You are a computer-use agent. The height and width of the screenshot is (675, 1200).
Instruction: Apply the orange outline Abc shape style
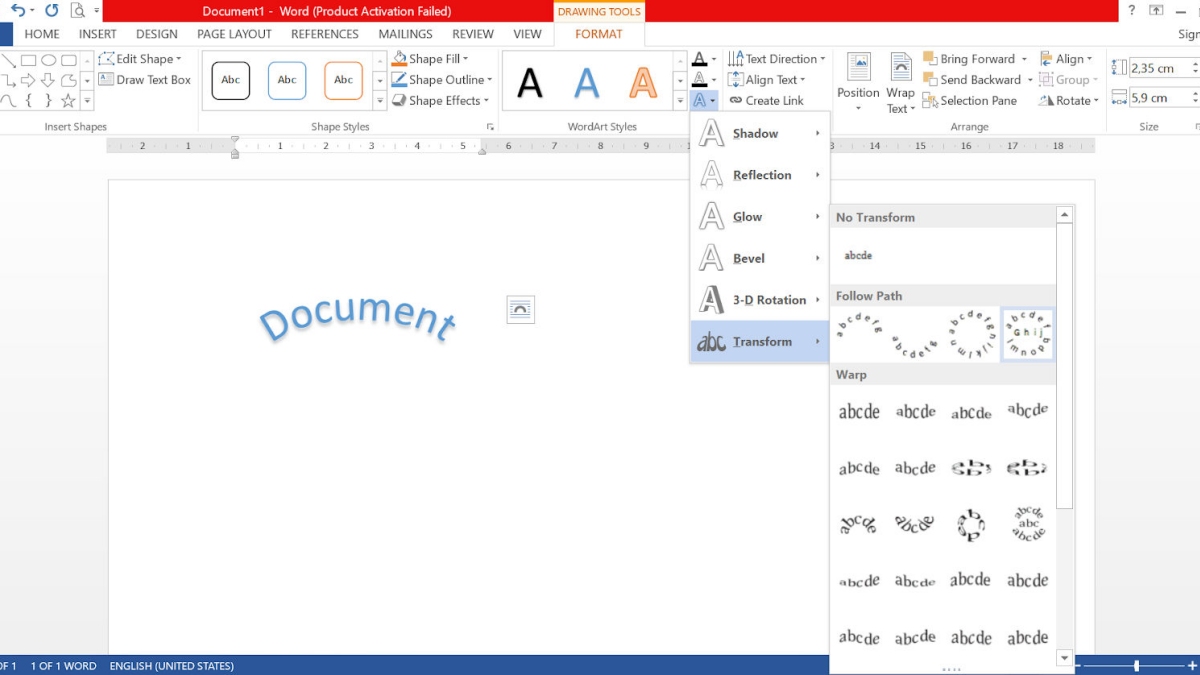[x=343, y=80]
